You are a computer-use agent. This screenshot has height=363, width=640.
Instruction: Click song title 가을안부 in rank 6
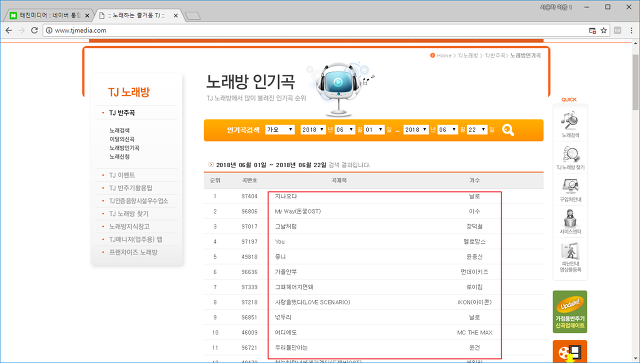(286, 272)
